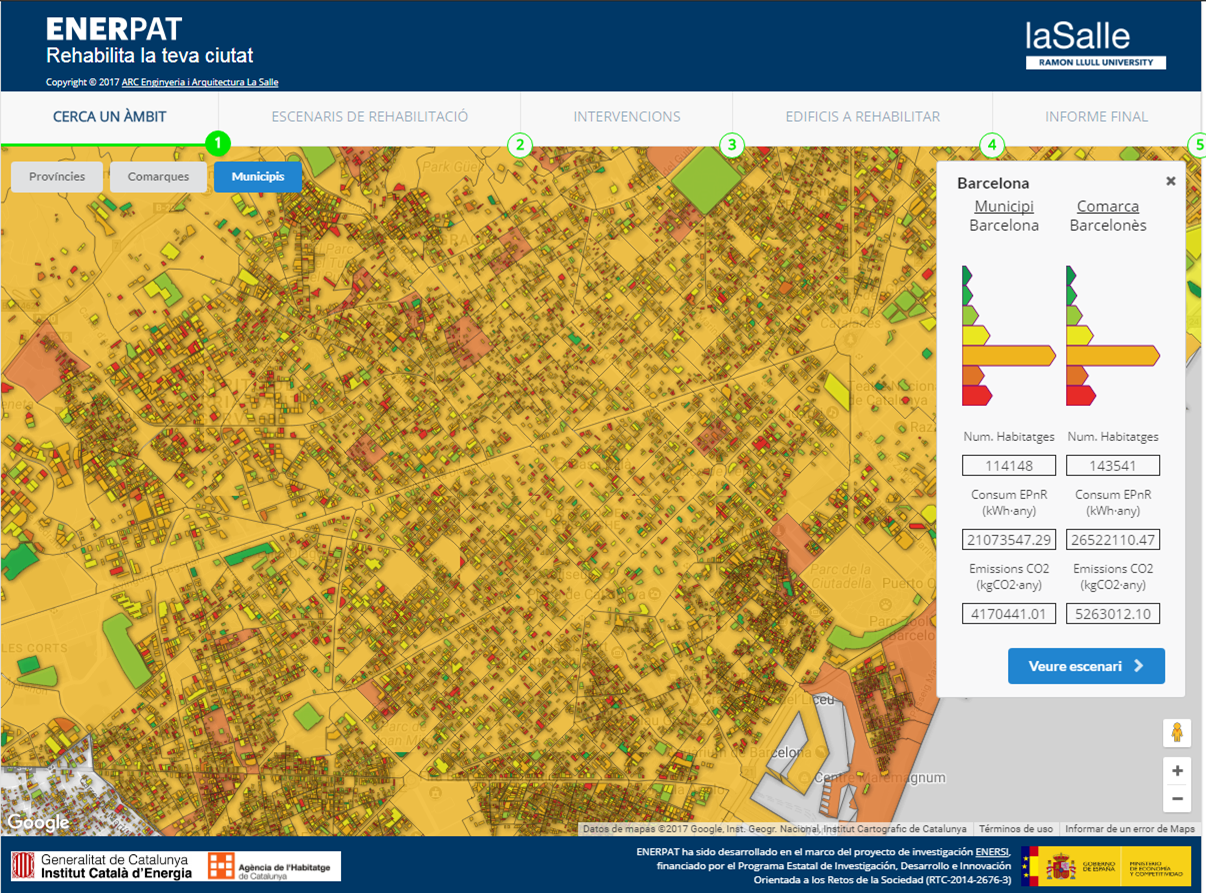
Task: Click municipi Emissions CO2 value 4170441.01
Action: click(x=1009, y=613)
